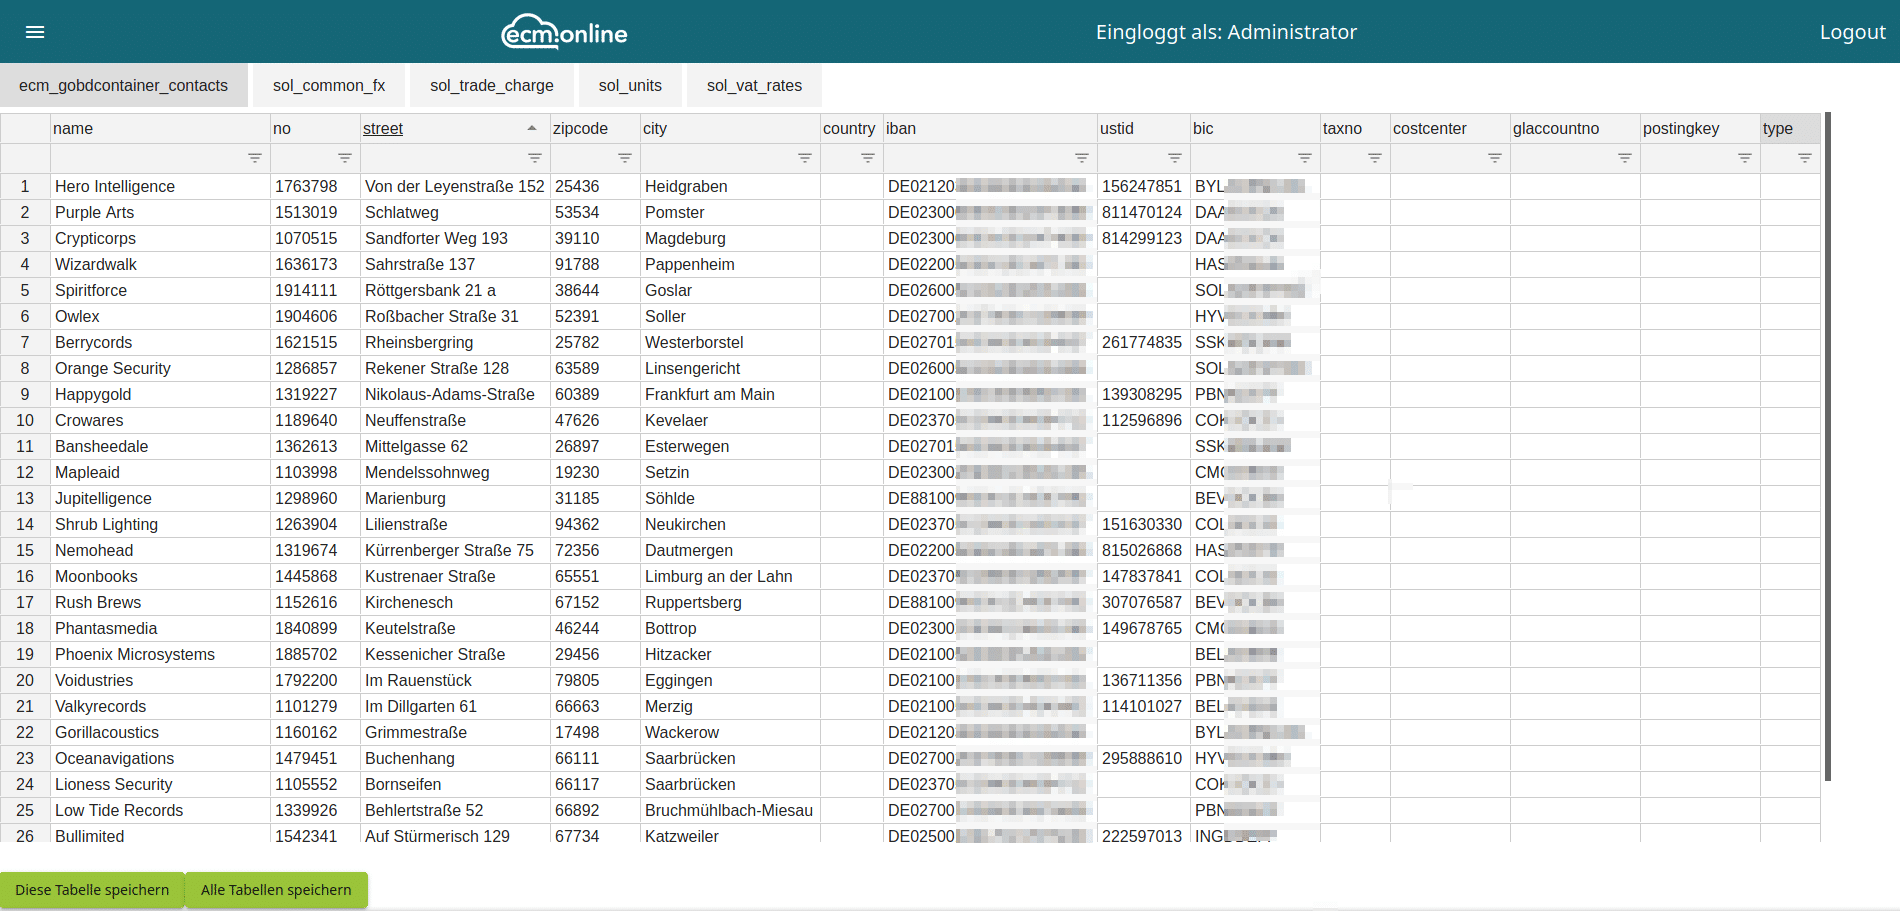Open filter icon for bic column
Screen dimensions: 1900x911
click(1305, 158)
